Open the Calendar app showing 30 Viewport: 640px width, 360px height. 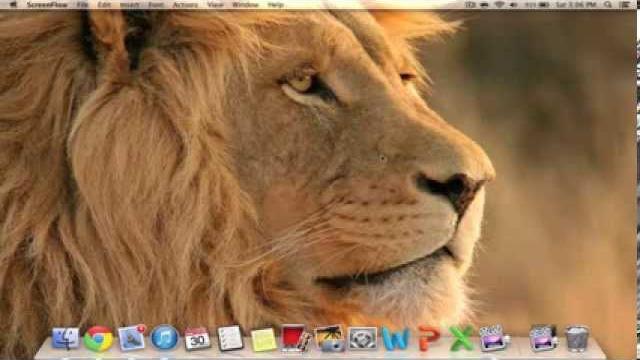[x=198, y=338]
